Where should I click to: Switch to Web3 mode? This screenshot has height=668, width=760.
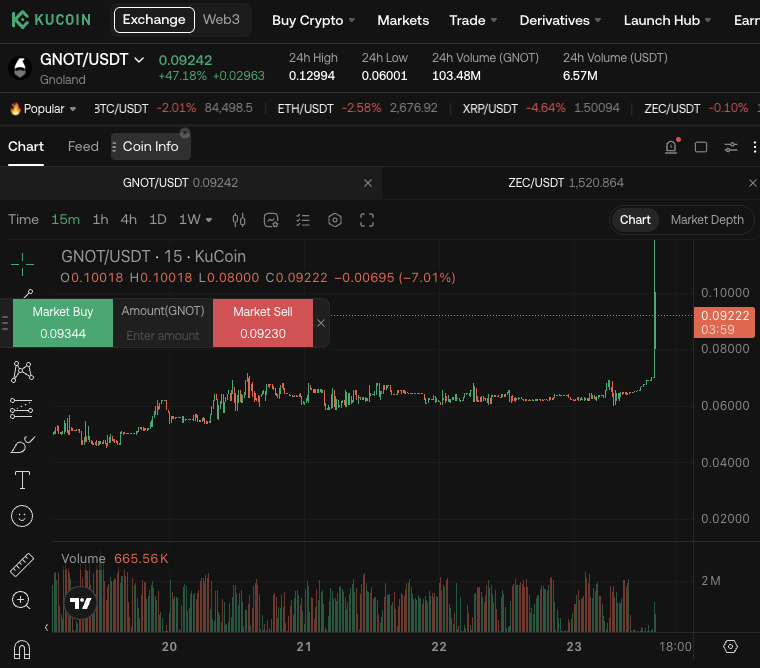[x=221, y=19]
